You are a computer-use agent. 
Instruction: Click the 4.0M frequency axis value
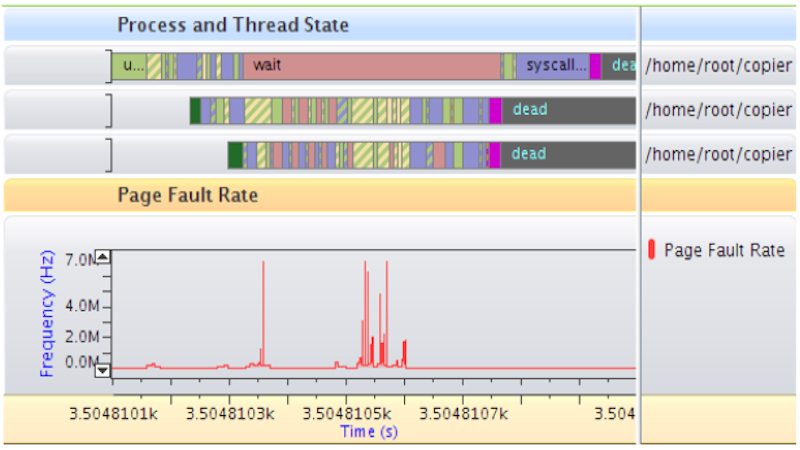[x=82, y=306]
